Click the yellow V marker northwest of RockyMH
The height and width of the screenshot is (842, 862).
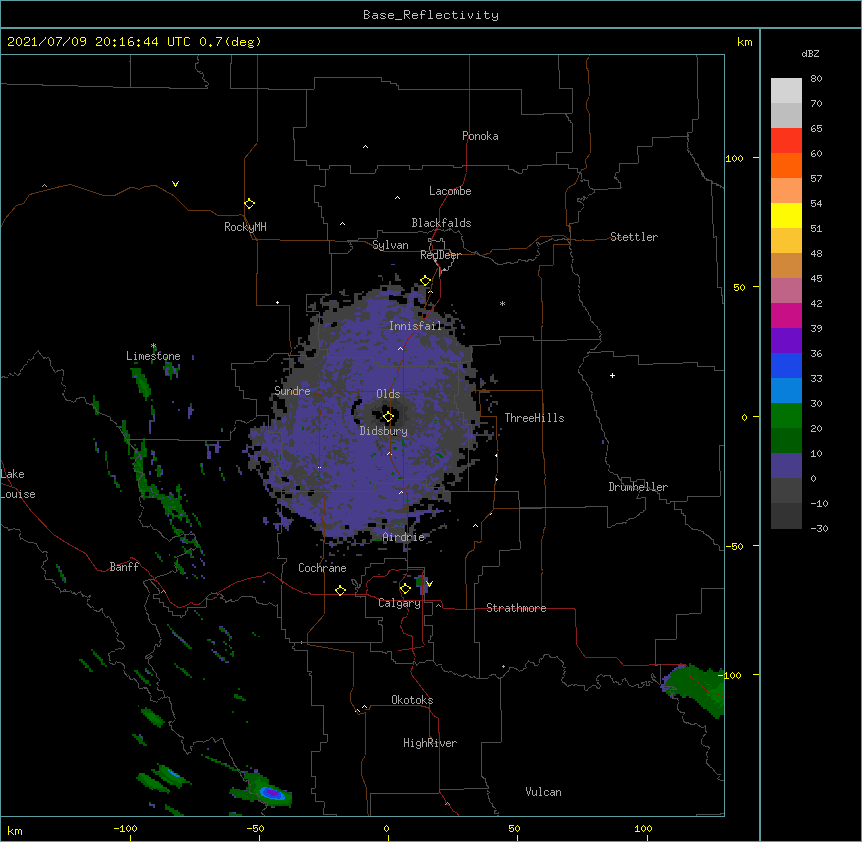tap(175, 184)
